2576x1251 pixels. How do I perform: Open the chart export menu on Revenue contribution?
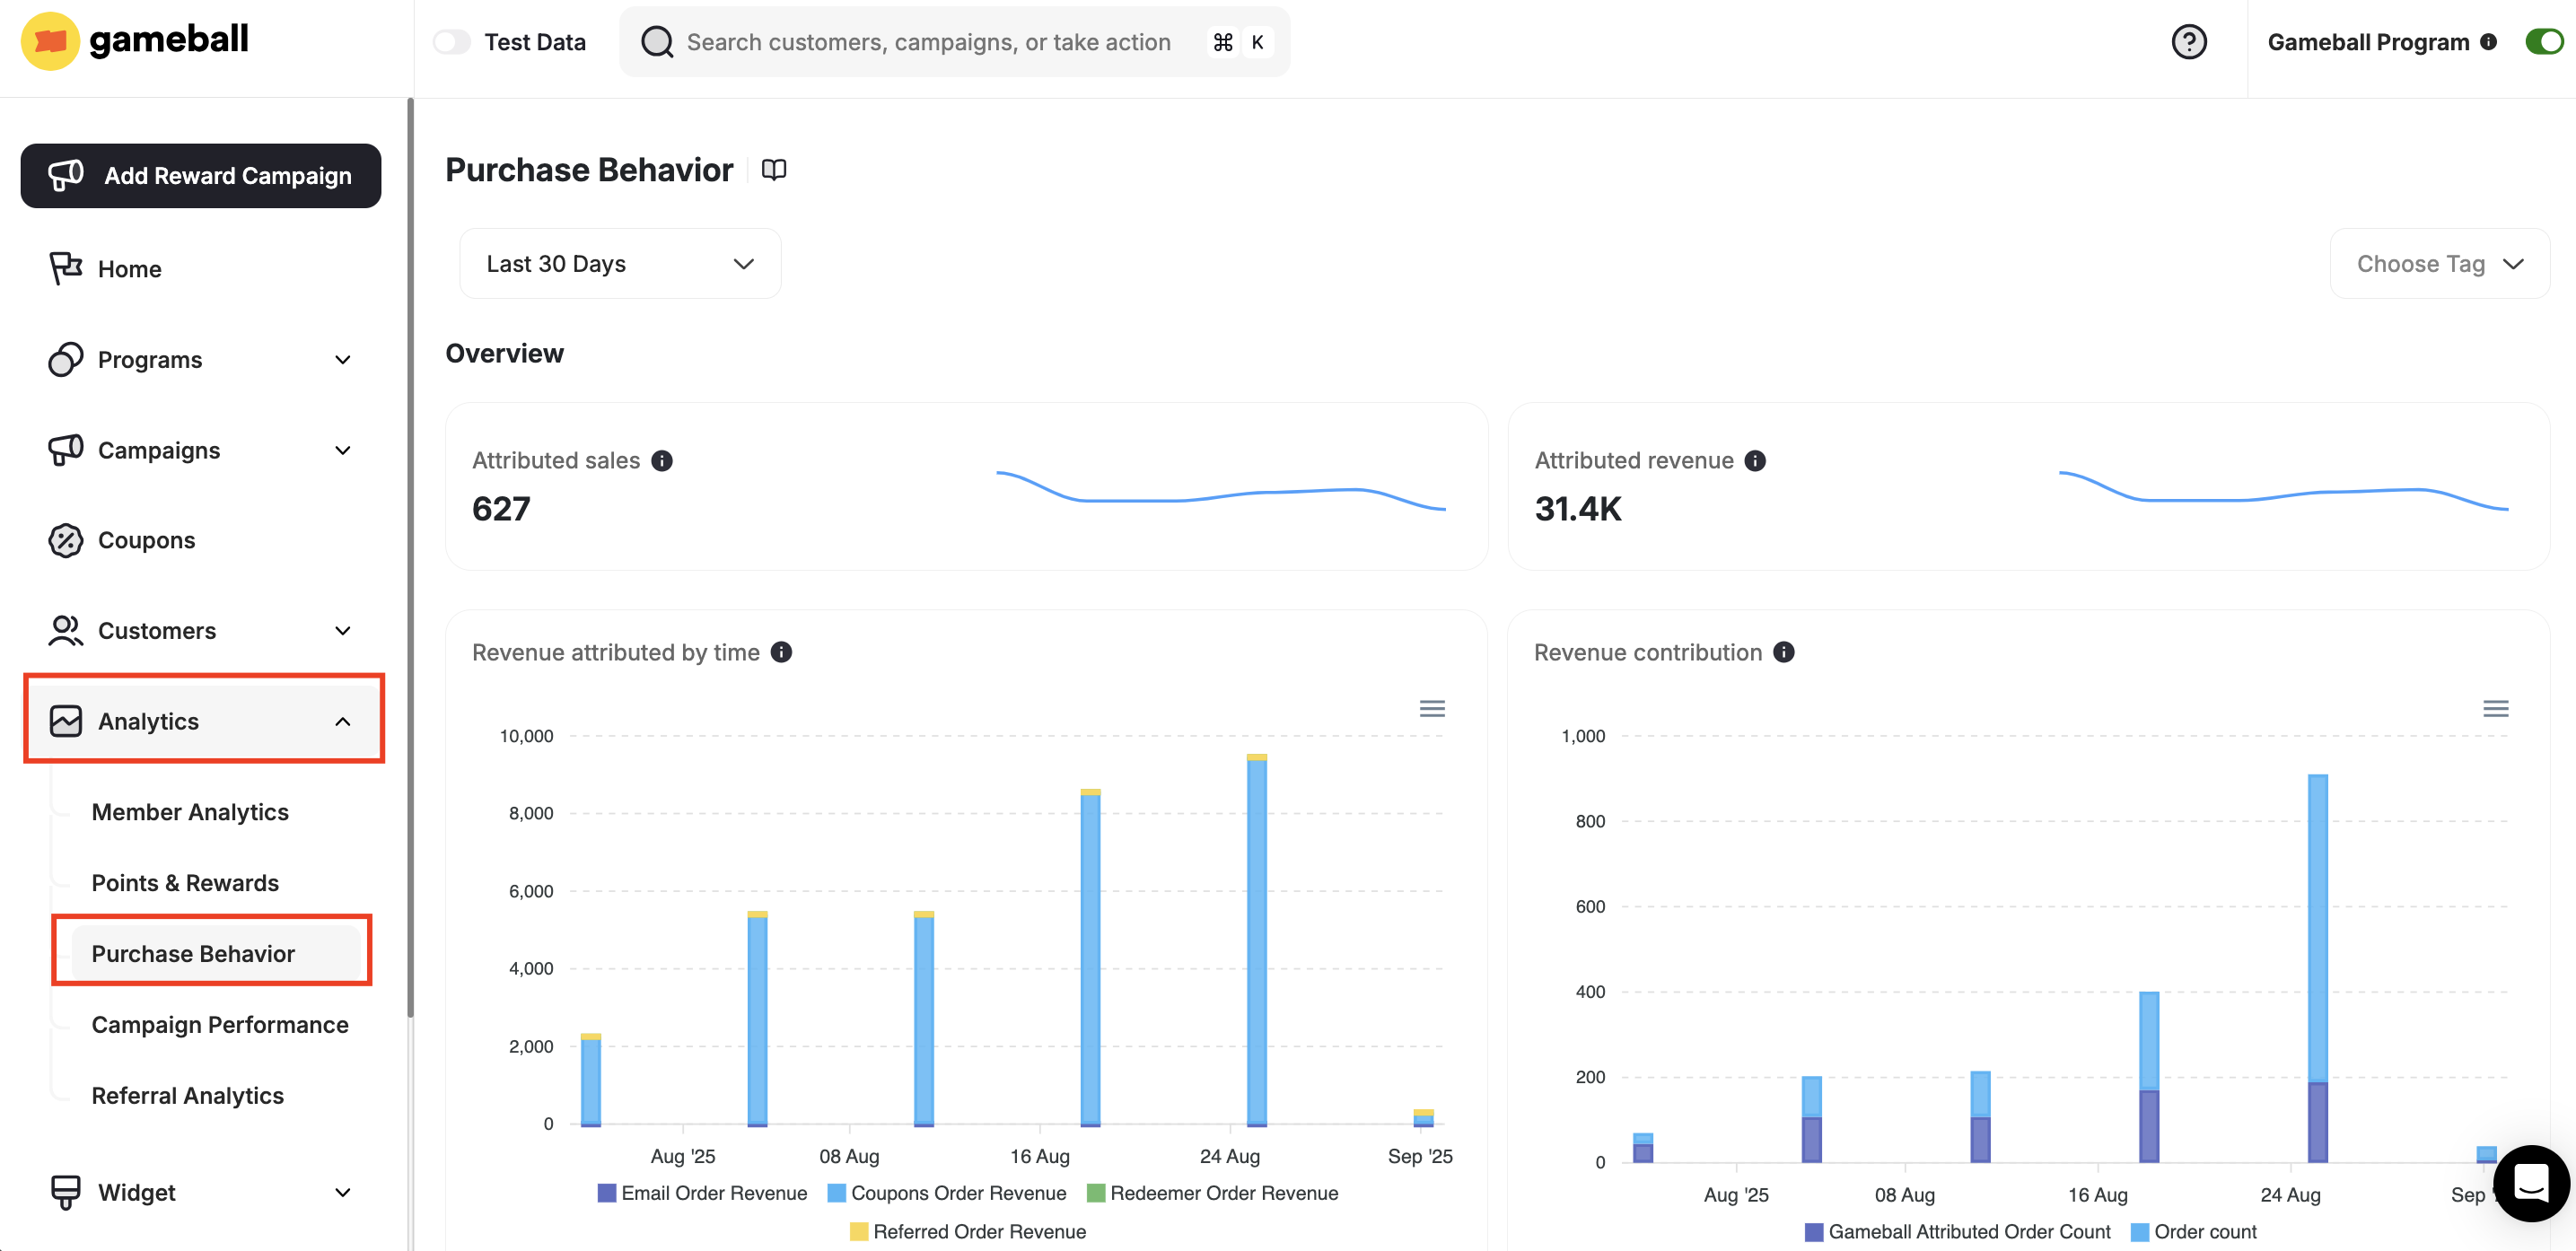click(2495, 708)
